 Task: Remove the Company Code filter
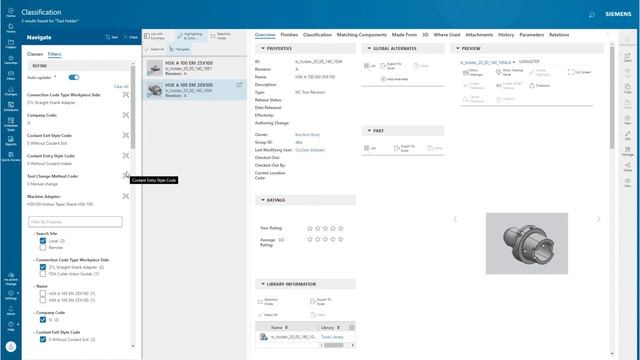pos(126,115)
